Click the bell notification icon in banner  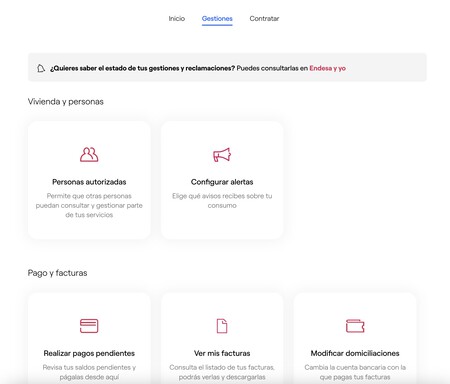(41, 68)
